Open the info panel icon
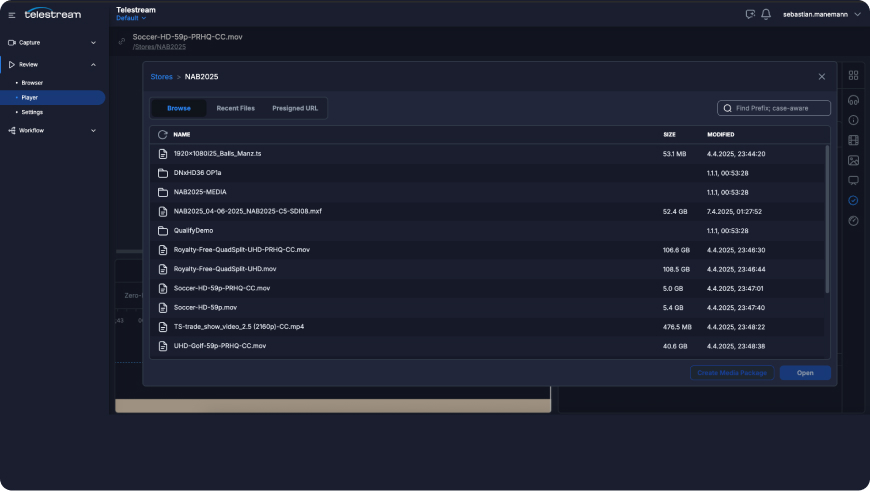This screenshot has width=870, height=491. point(853,120)
